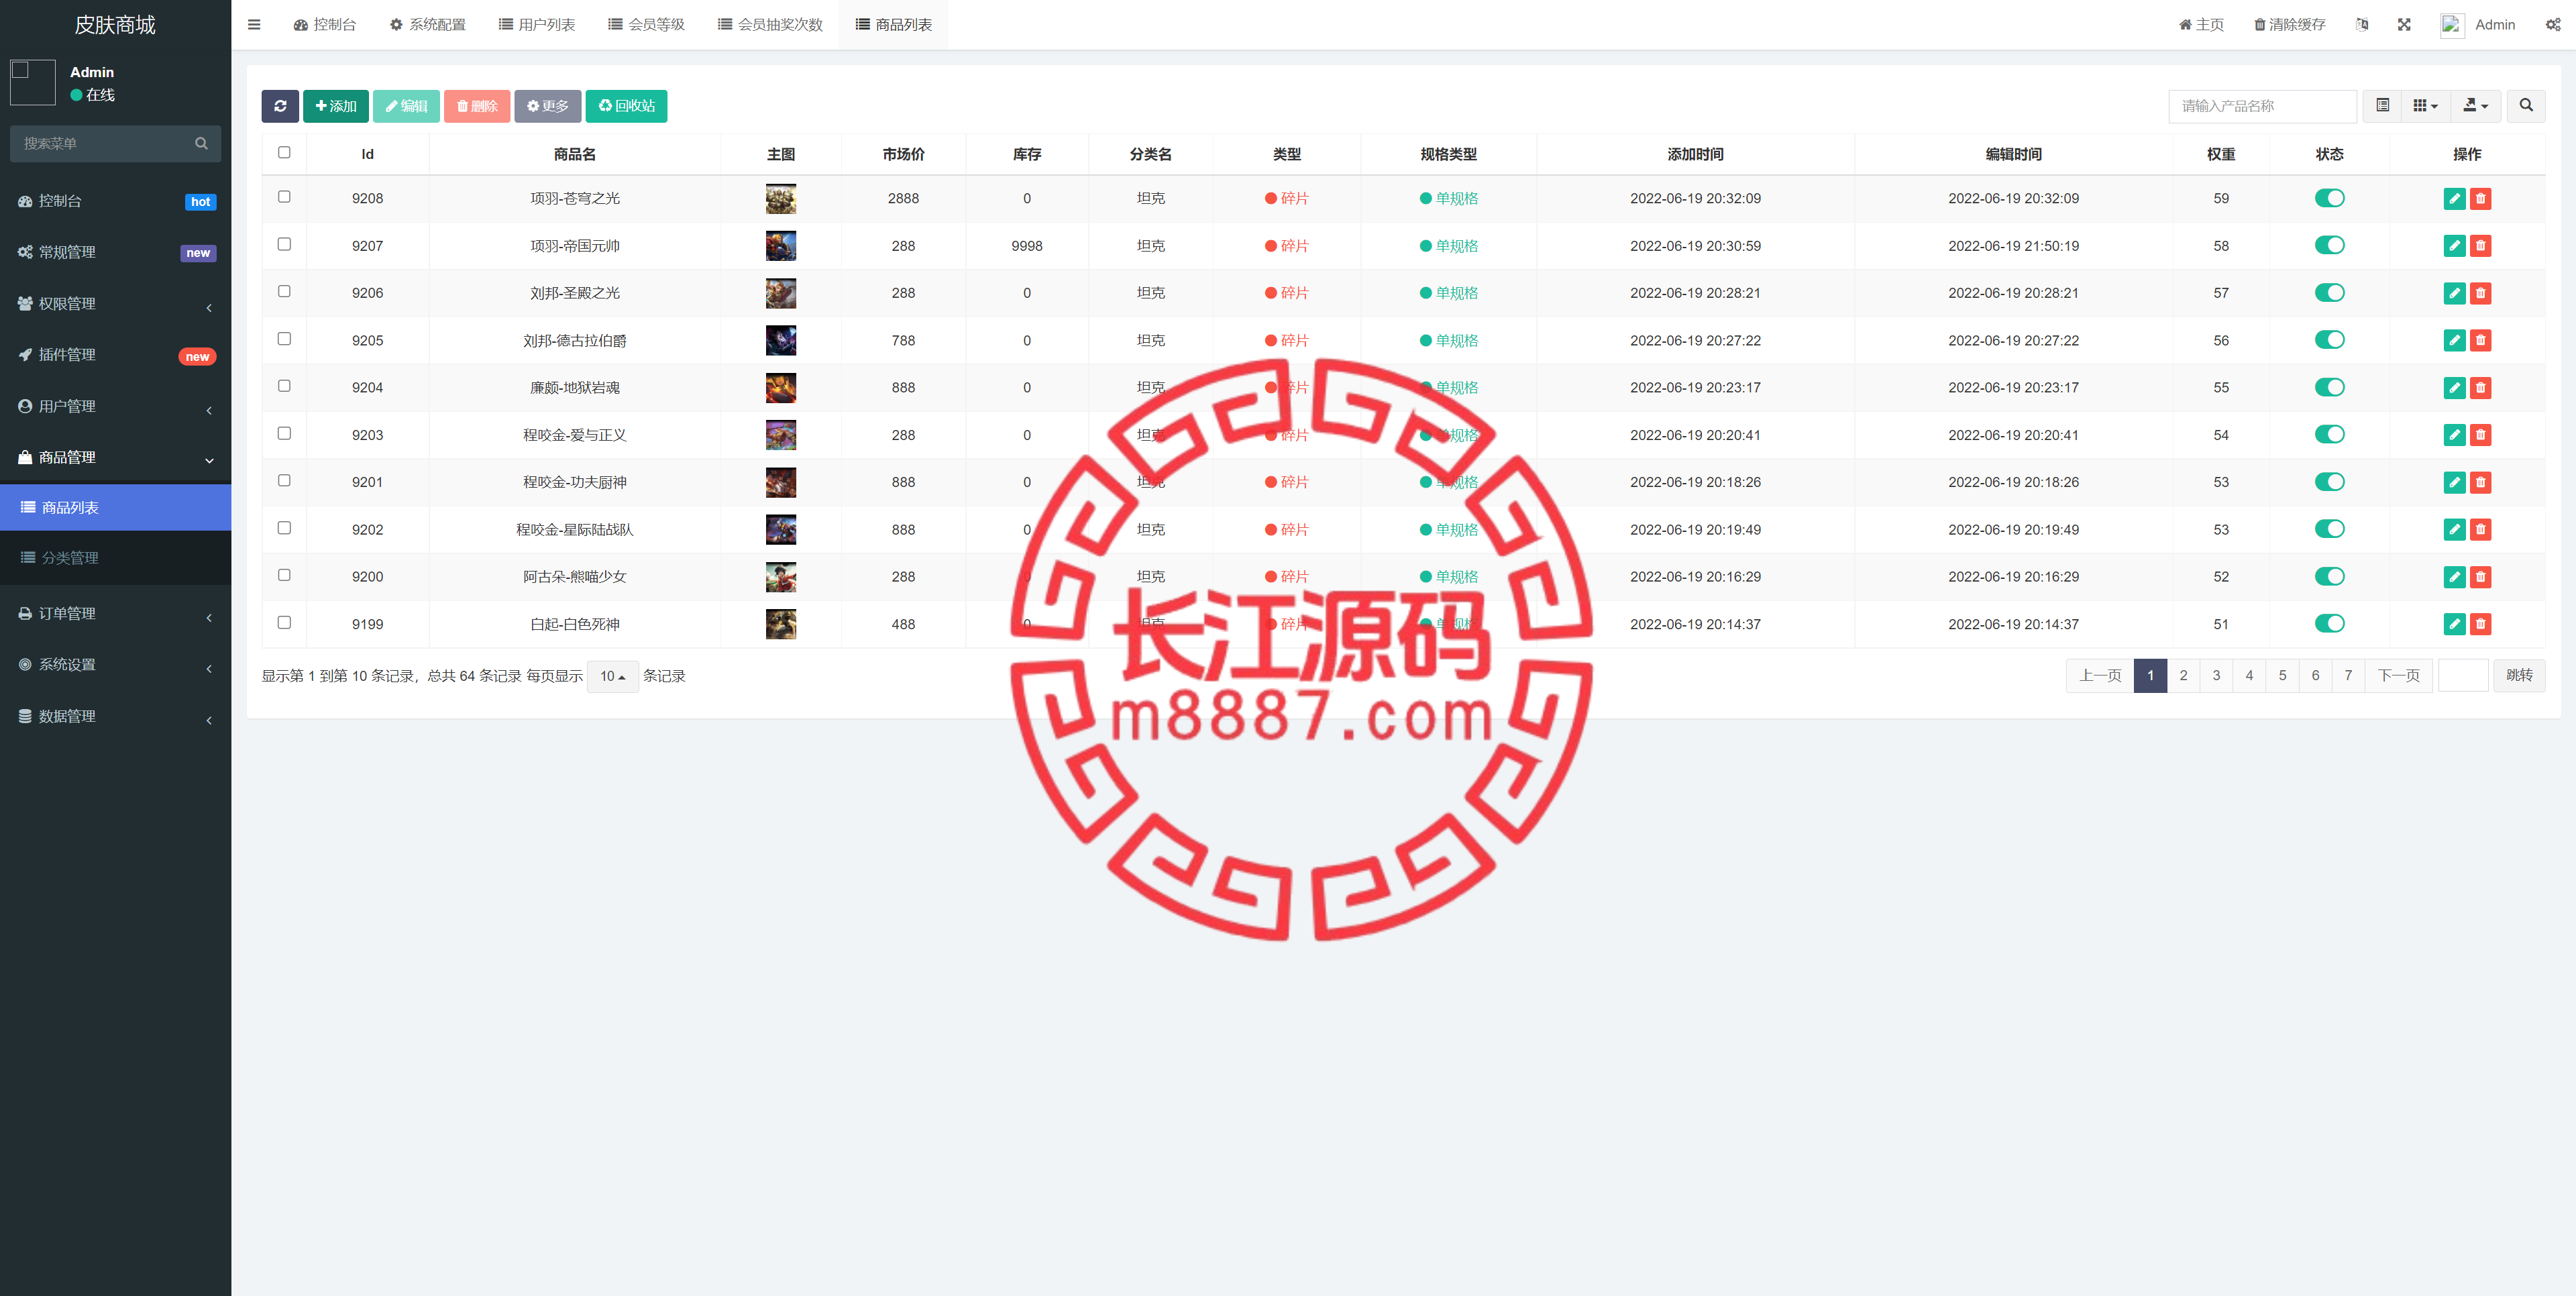Open the export data dropdown
Viewport: 2576px width, 1296px height.
click(x=2475, y=106)
